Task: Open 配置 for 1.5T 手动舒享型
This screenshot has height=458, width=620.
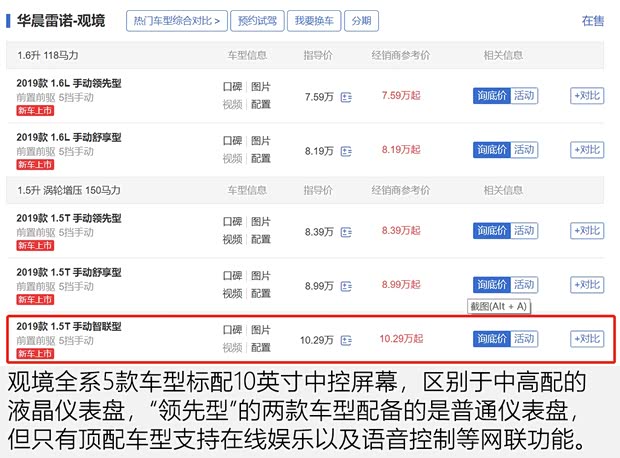Action: pyautogui.click(x=261, y=293)
